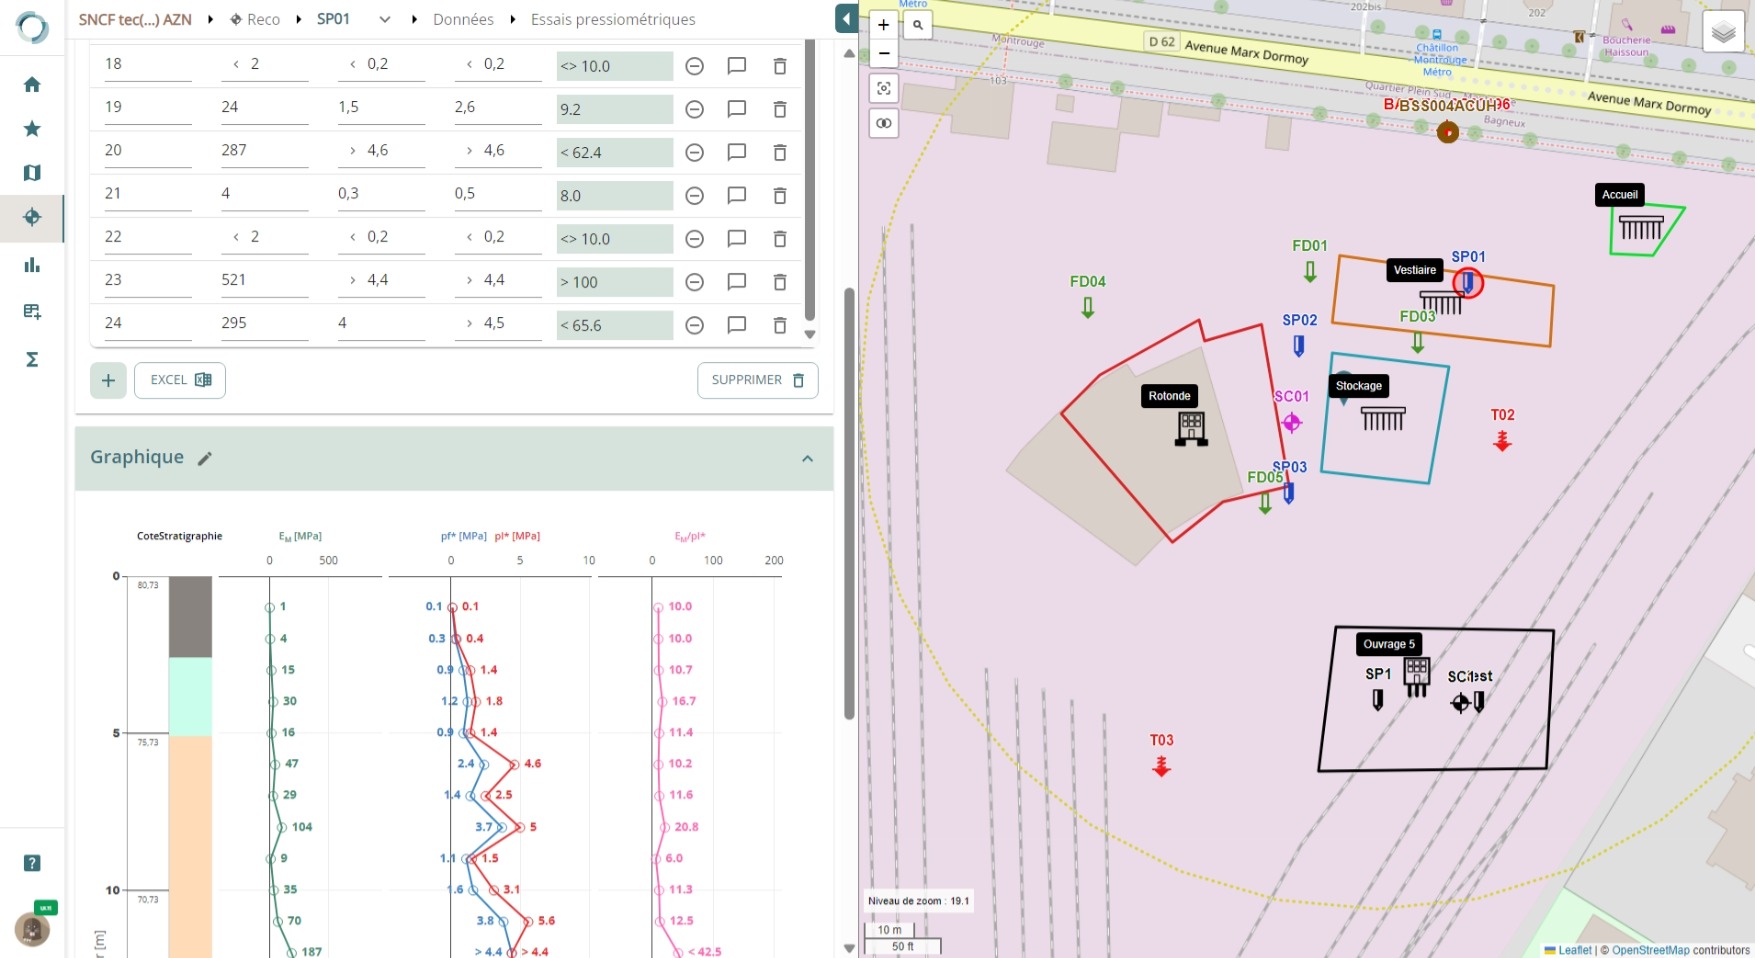The height and width of the screenshot is (958, 1755).
Task: Toggle side panel collapse arrow on map
Action: 846,19
